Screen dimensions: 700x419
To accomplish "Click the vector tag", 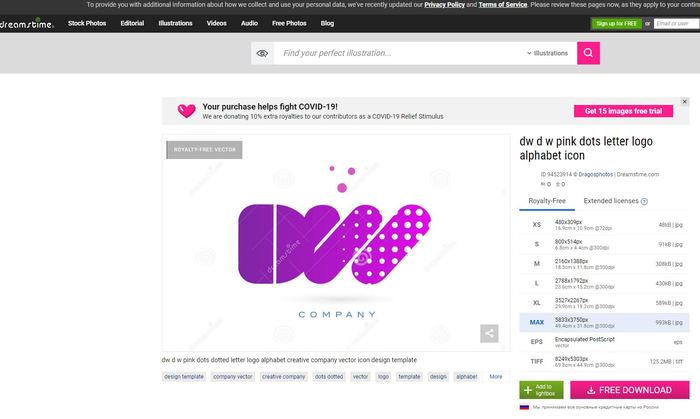I will (360, 377).
